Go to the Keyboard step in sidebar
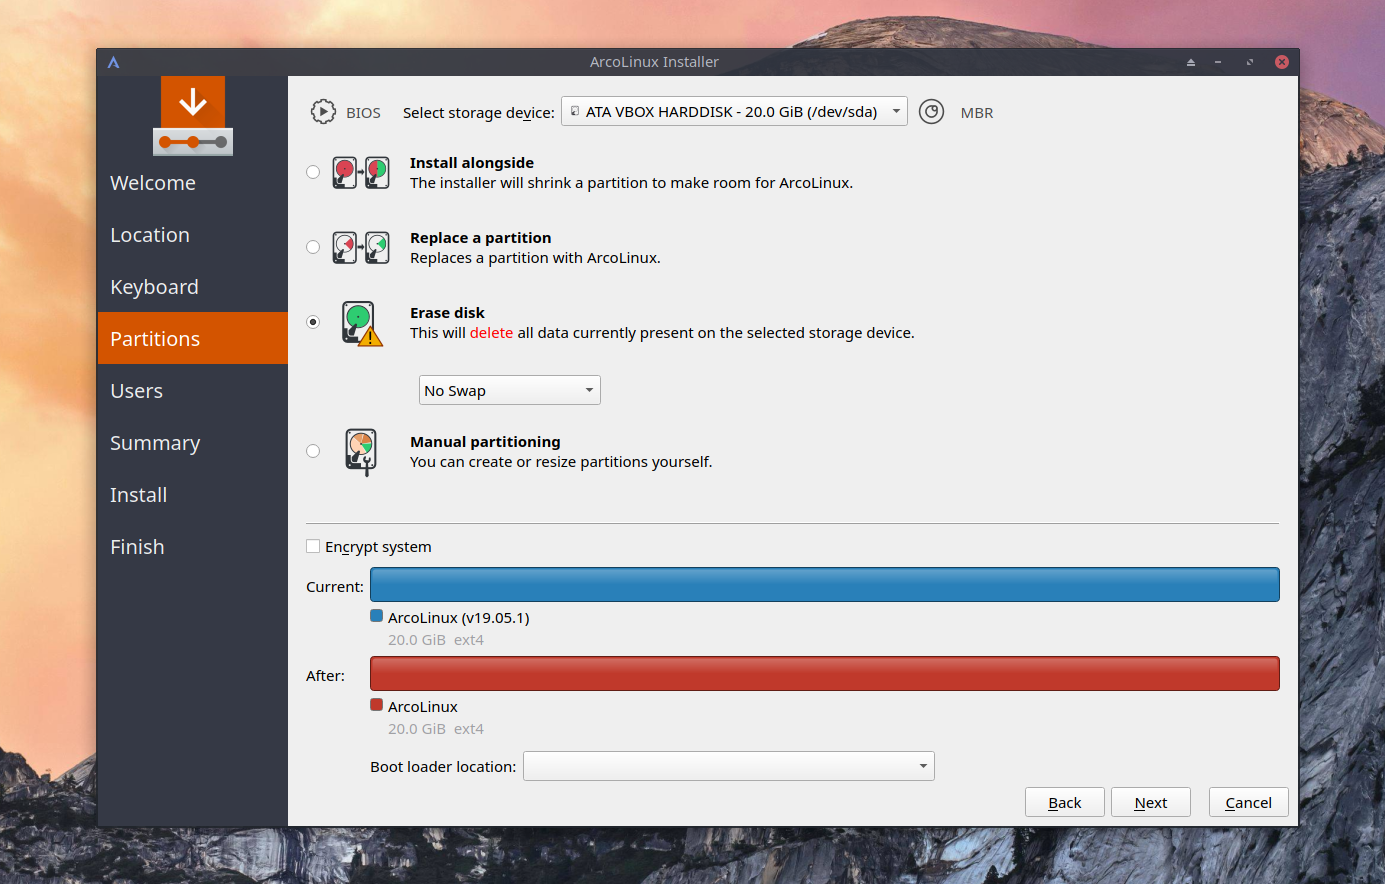This screenshot has width=1385, height=884. coord(193,287)
